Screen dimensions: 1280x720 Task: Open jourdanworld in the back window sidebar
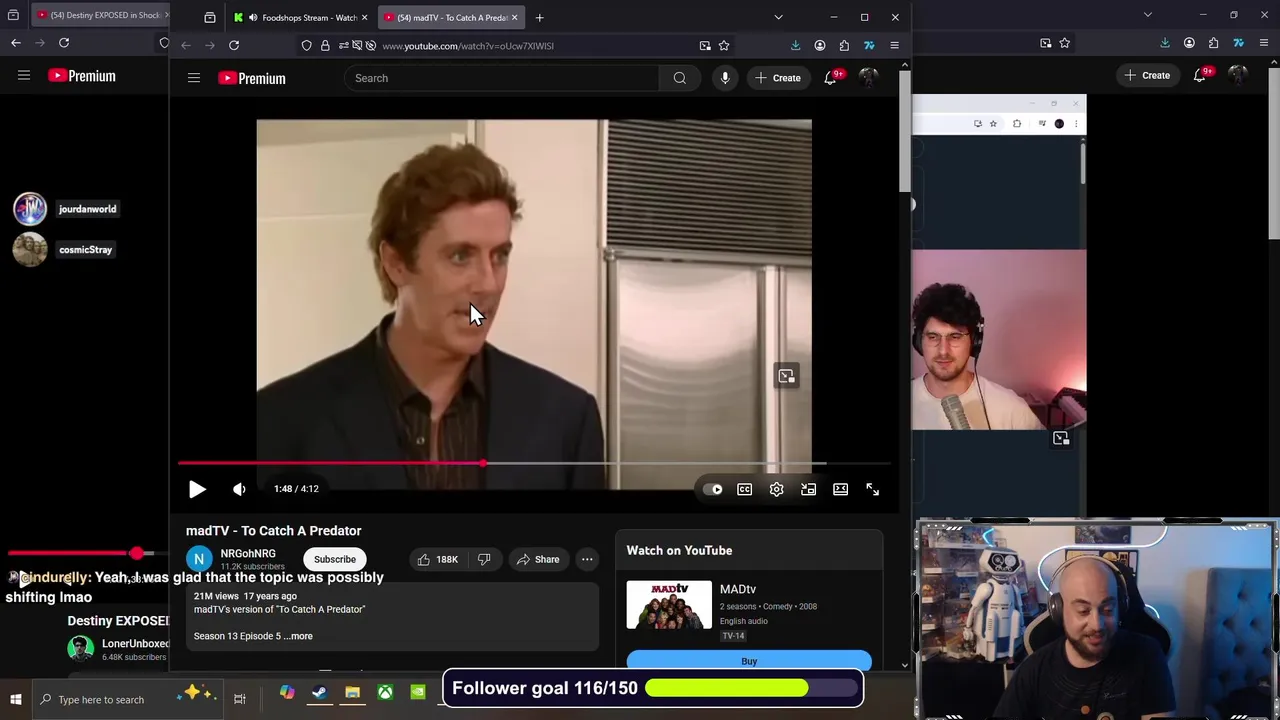point(66,209)
